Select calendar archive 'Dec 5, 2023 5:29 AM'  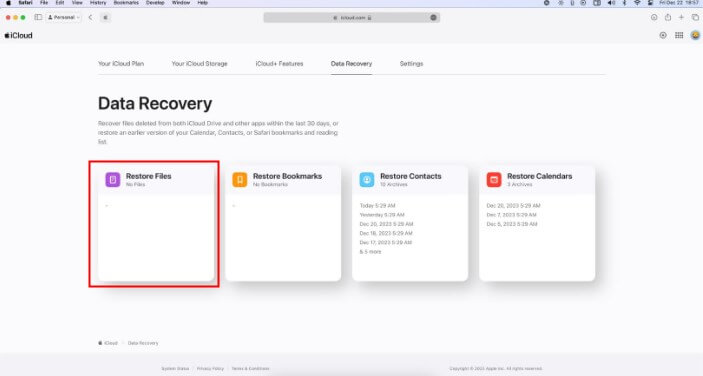pyautogui.click(x=512, y=224)
